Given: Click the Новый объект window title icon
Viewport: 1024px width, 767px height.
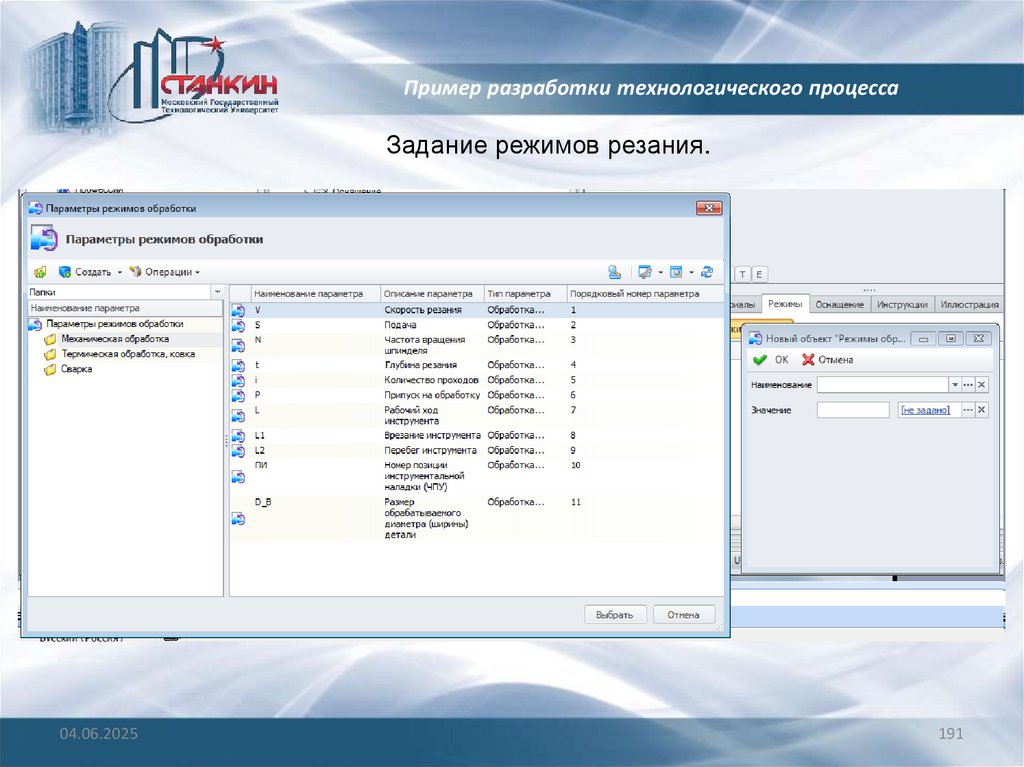Looking at the screenshot, I should [x=756, y=338].
